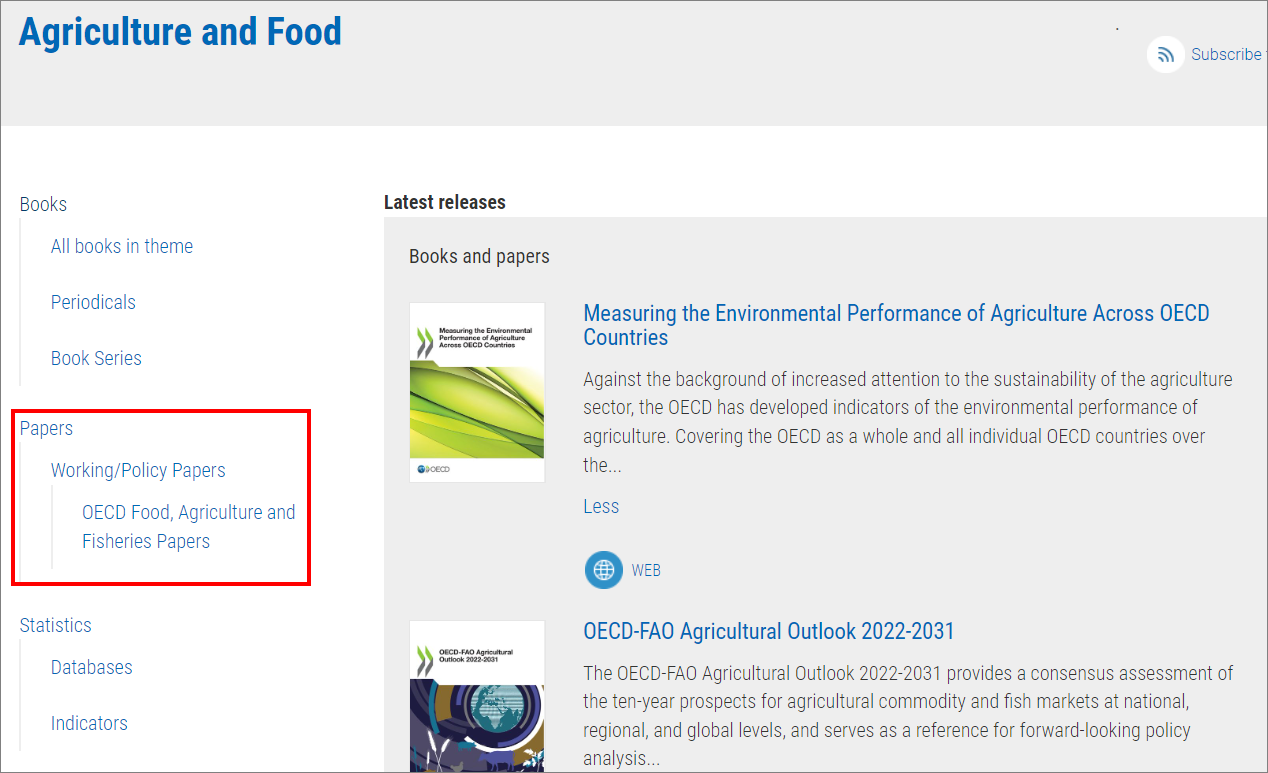Click the Agriculture and Food page heading

click(x=180, y=32)
